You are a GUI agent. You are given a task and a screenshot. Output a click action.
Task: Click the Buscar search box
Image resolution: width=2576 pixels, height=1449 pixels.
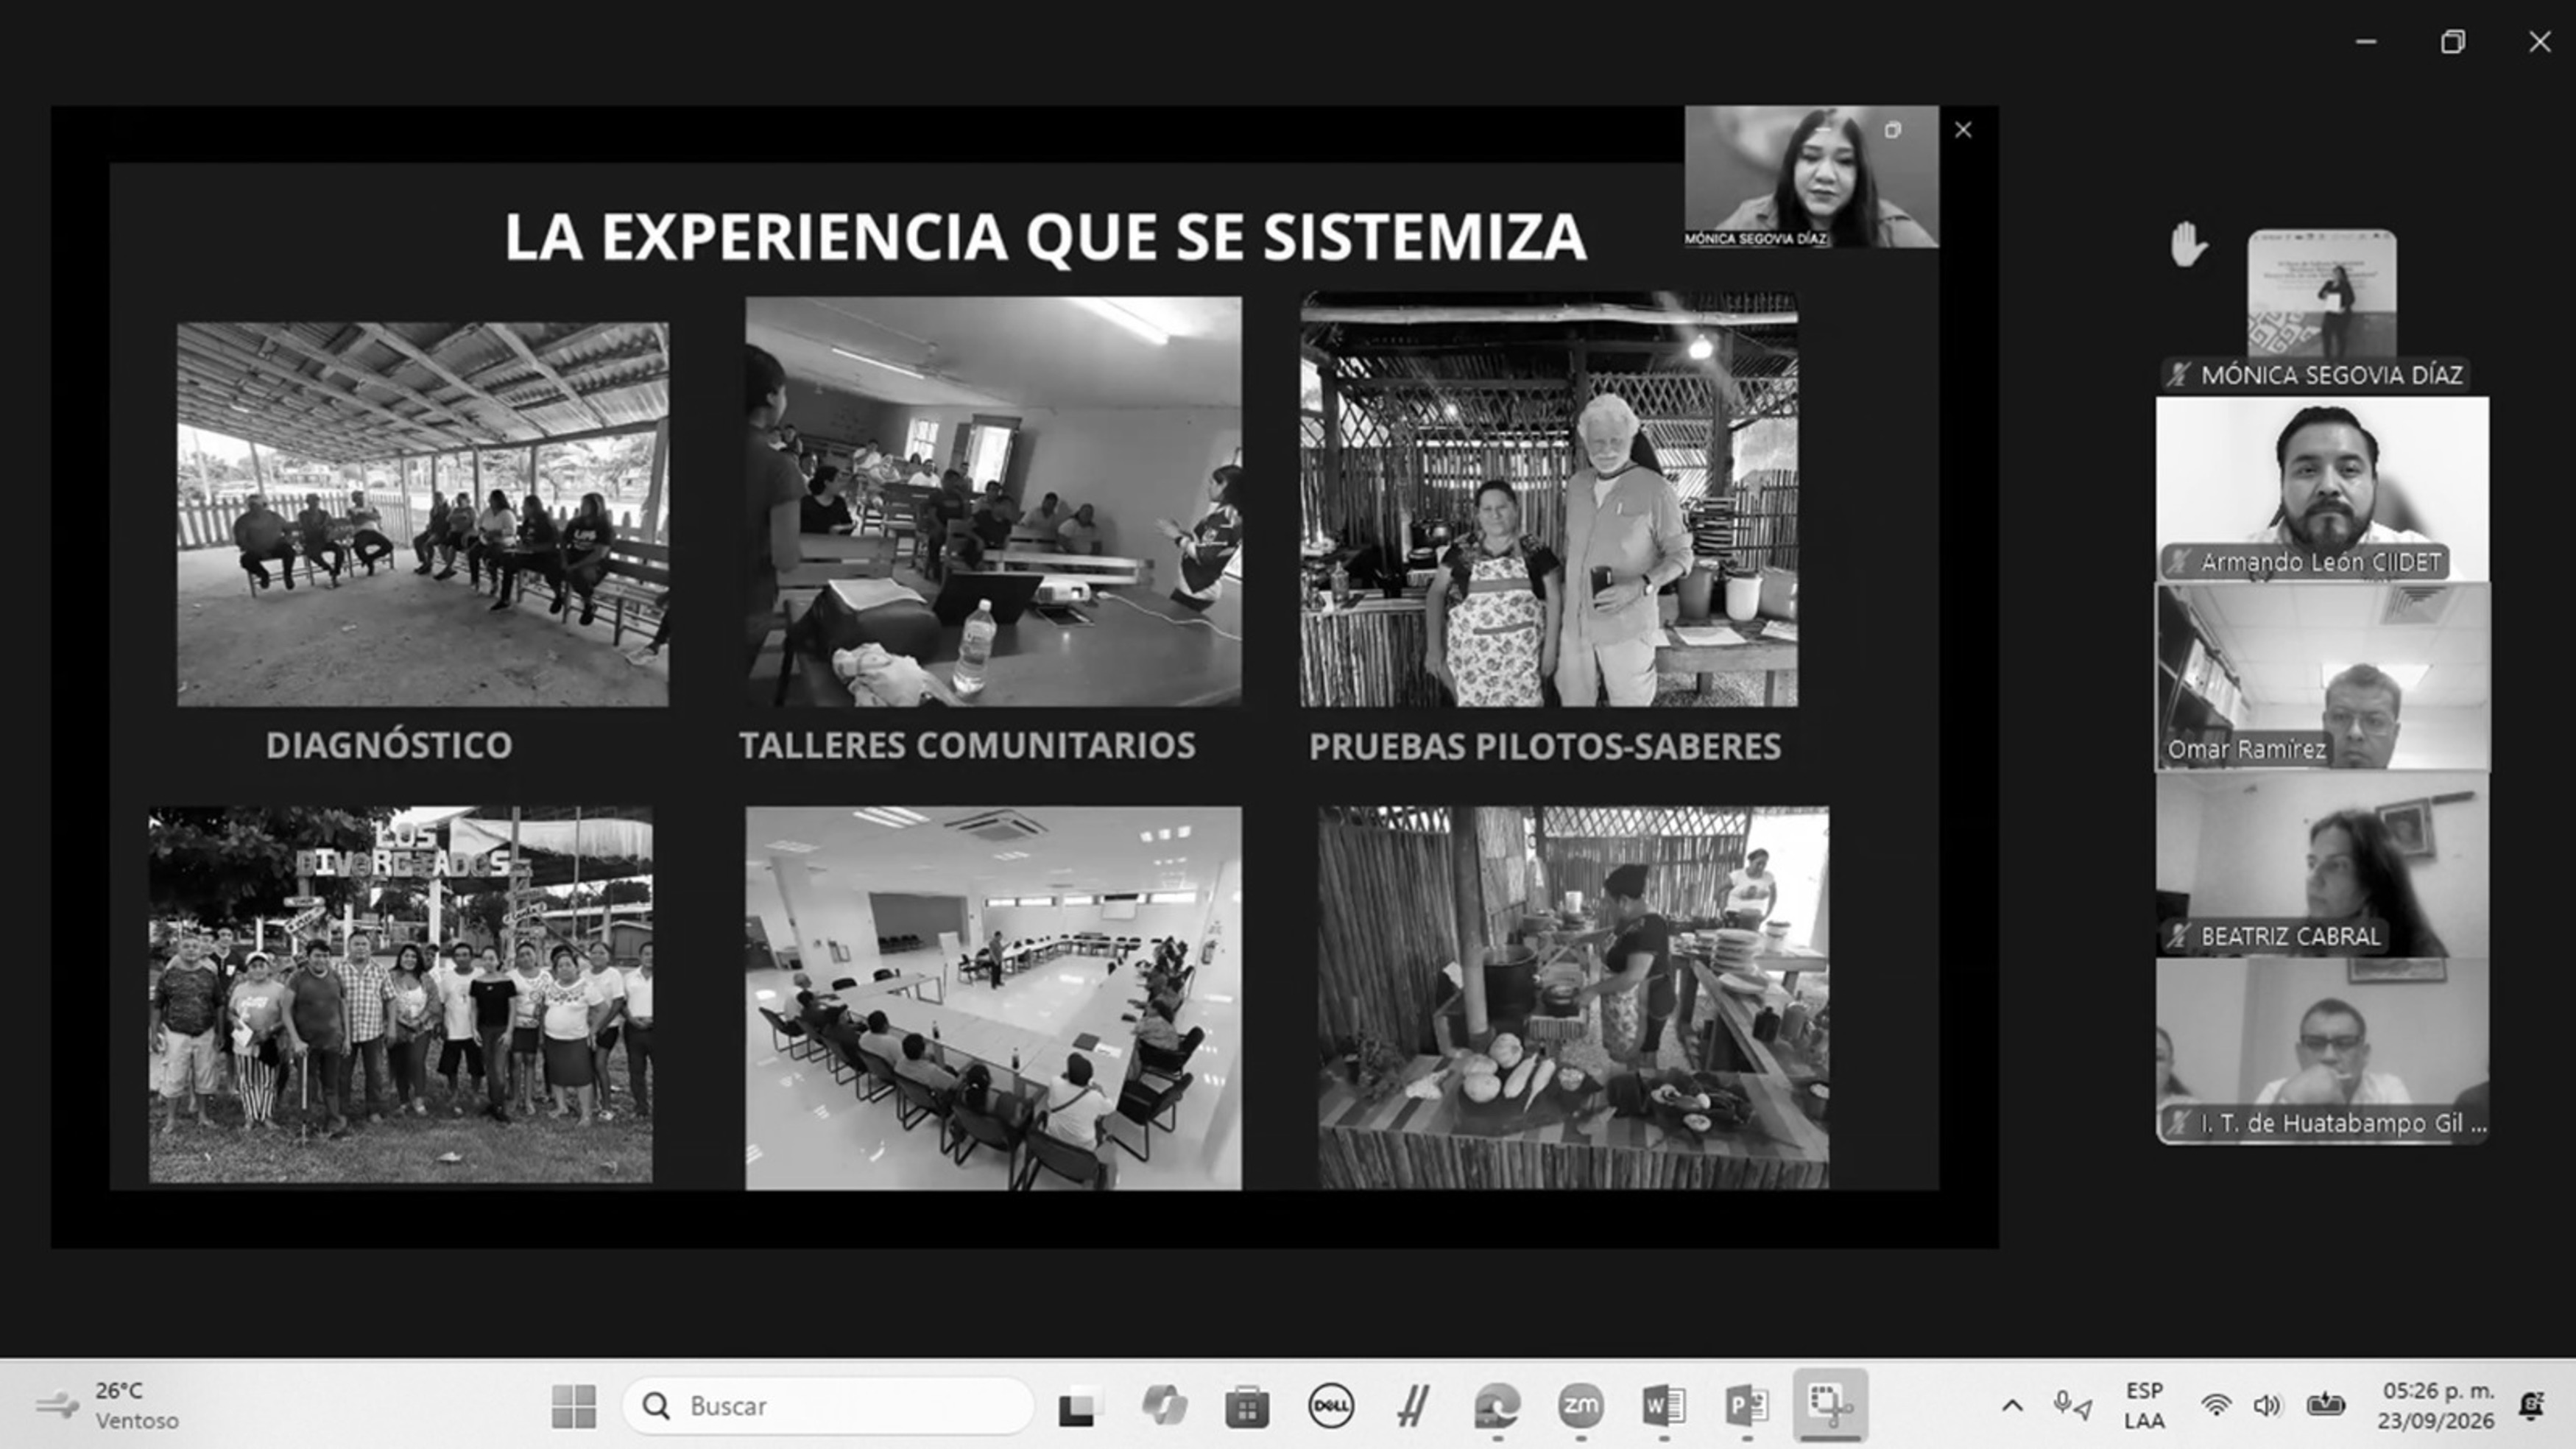click(828, 1406)
